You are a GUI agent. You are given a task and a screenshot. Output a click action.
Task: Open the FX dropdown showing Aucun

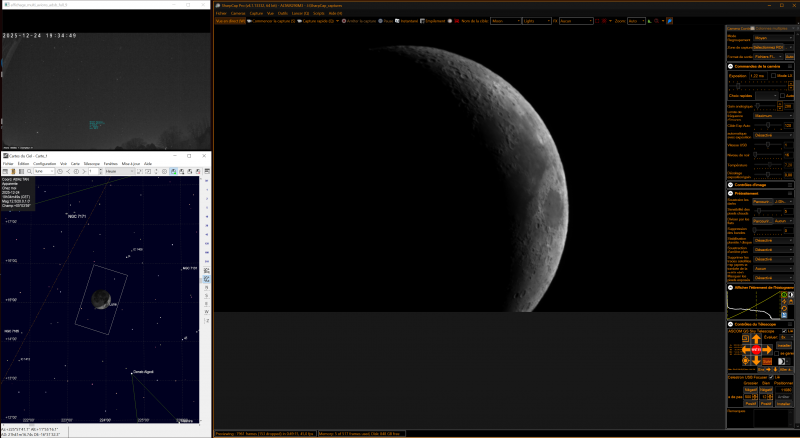tap(576, 21)
